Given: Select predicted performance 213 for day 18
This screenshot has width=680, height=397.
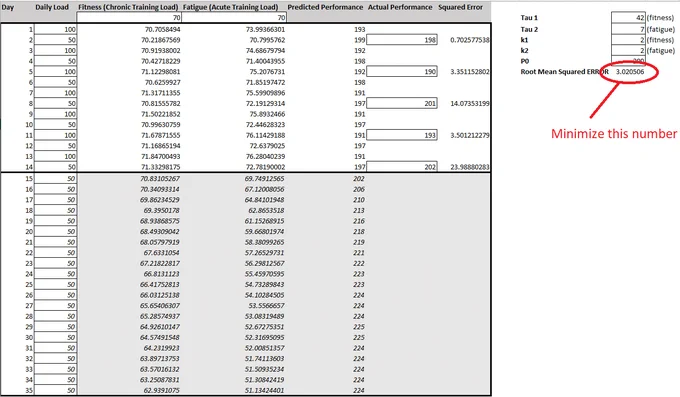Looking at the screenshot, I should (359, 210).
